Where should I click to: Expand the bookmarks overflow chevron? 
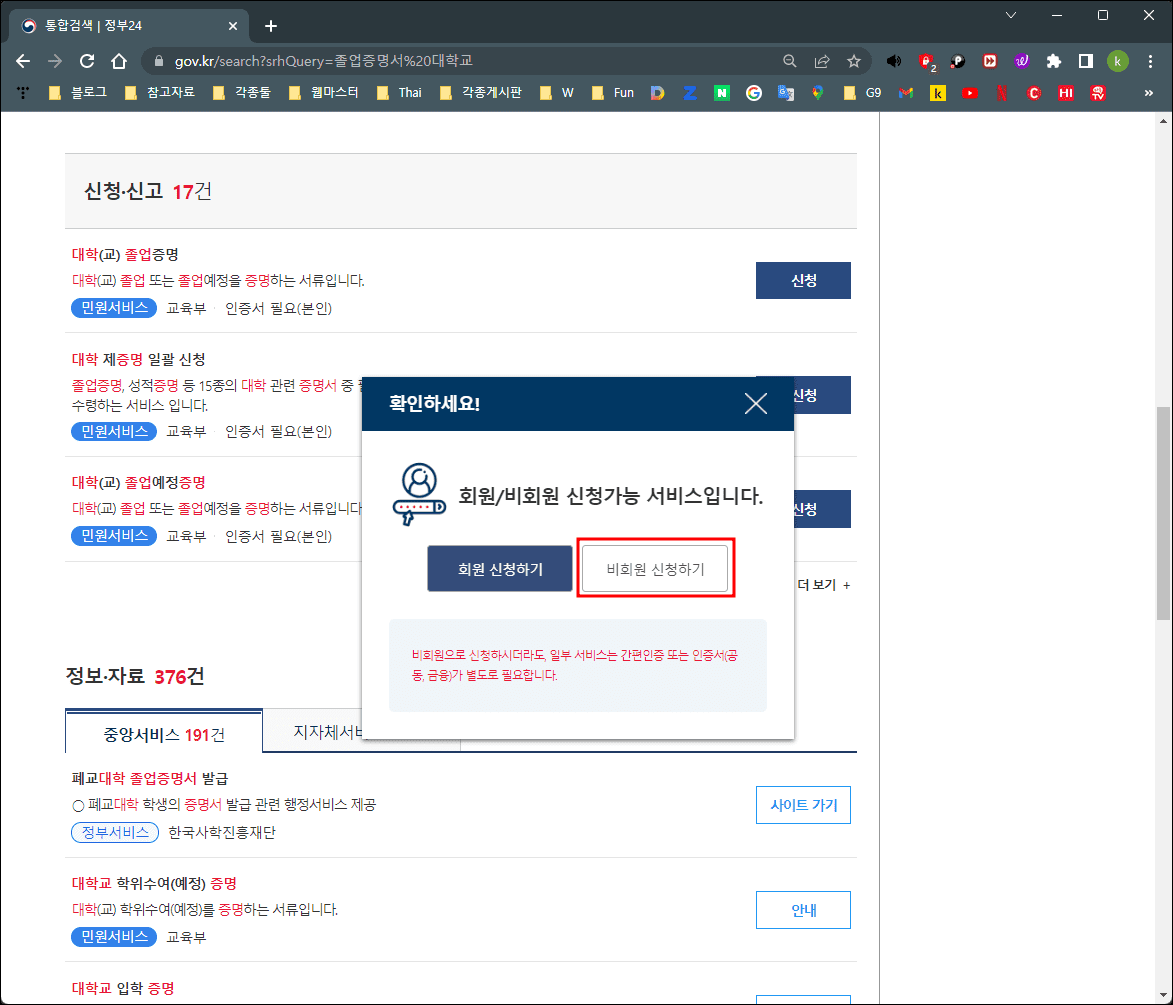click(x=1150, y=93)
